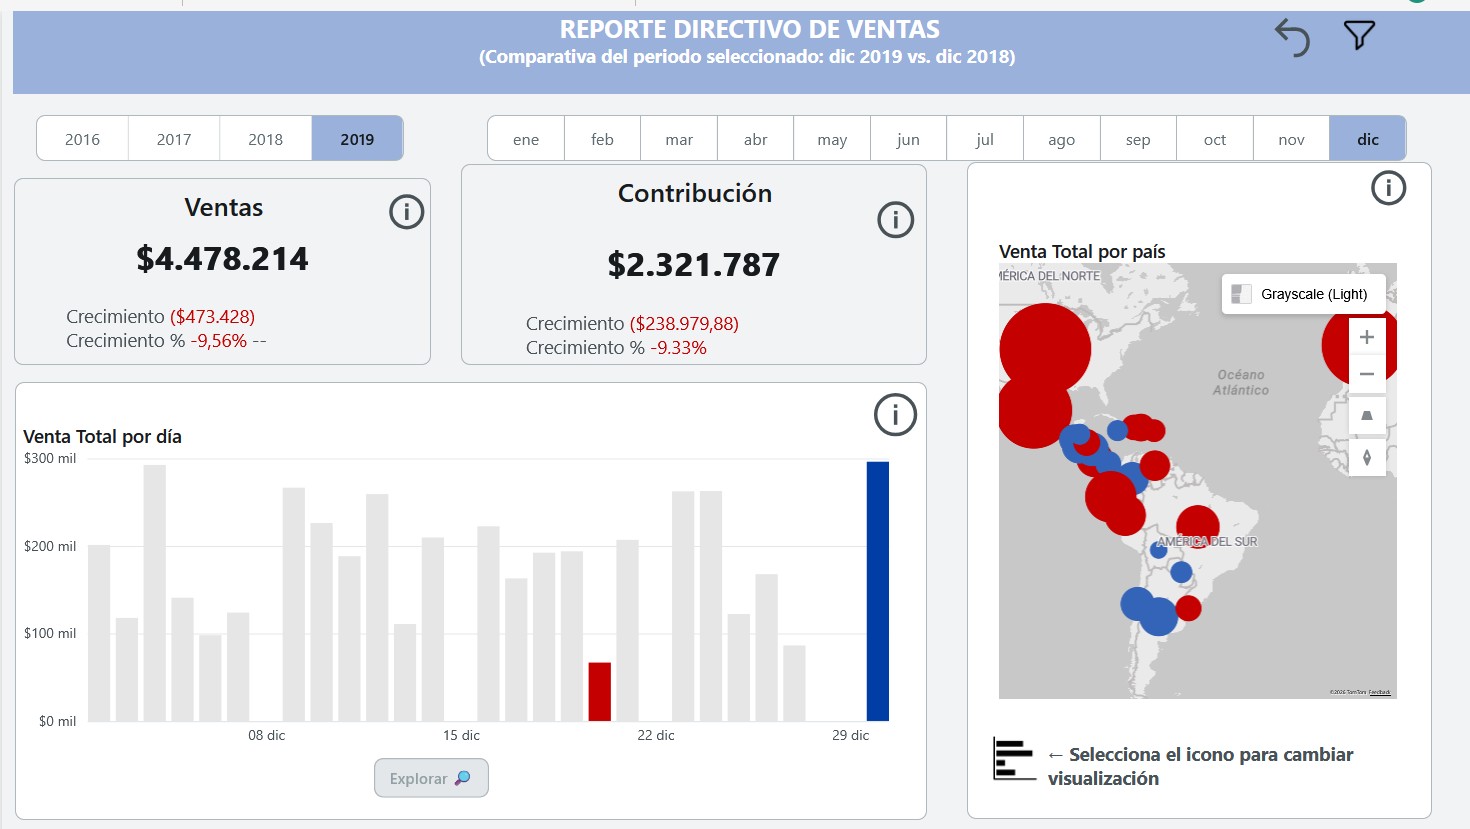The height and width of the screenshot is (829, 1470).
Task: Click the $200 mil axis label
Action: coord(50,546)
